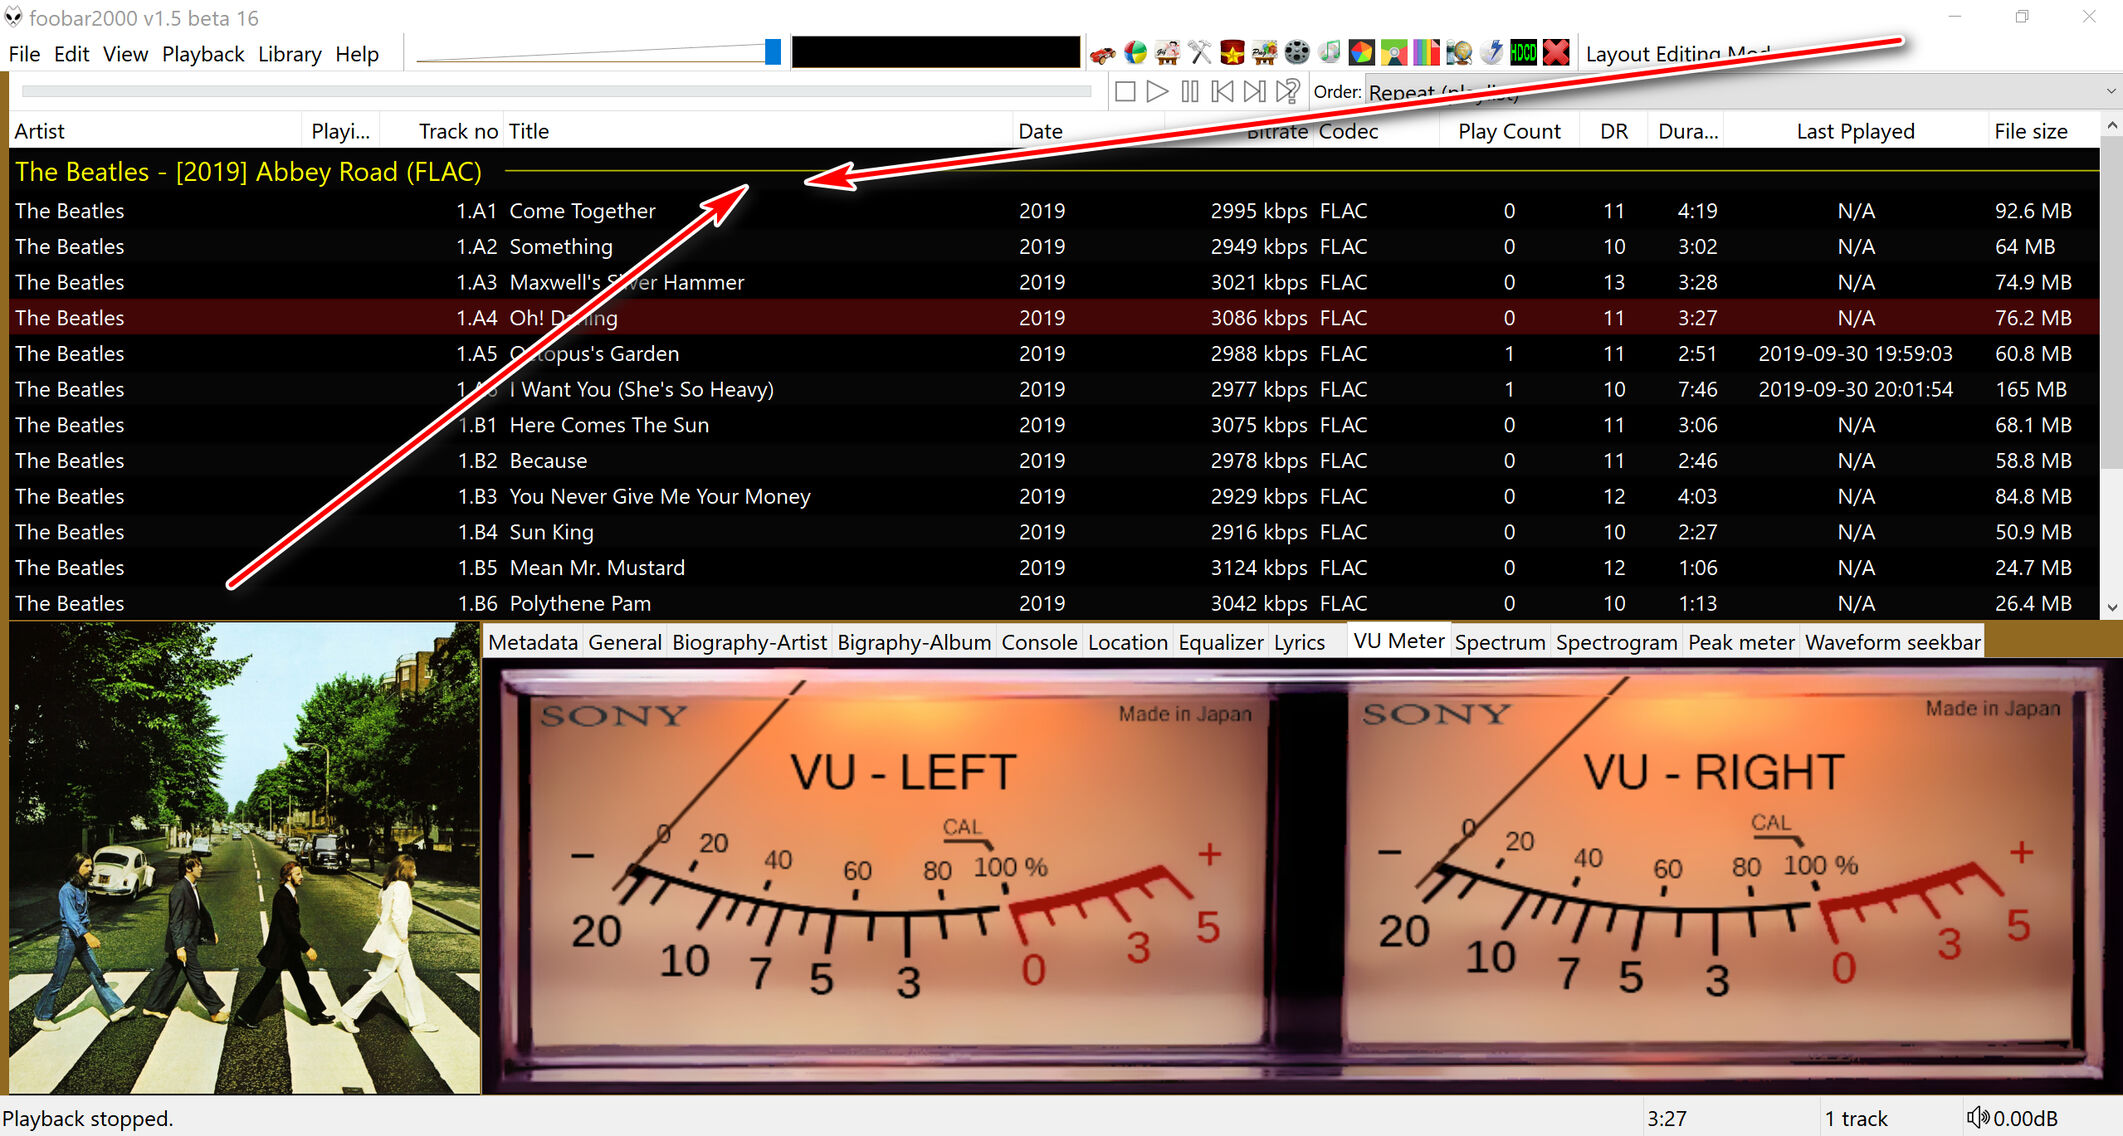Select the "Polythene Pam" track
2123x1136 pixels.
pyautogui.click(x=1054, y=603)
